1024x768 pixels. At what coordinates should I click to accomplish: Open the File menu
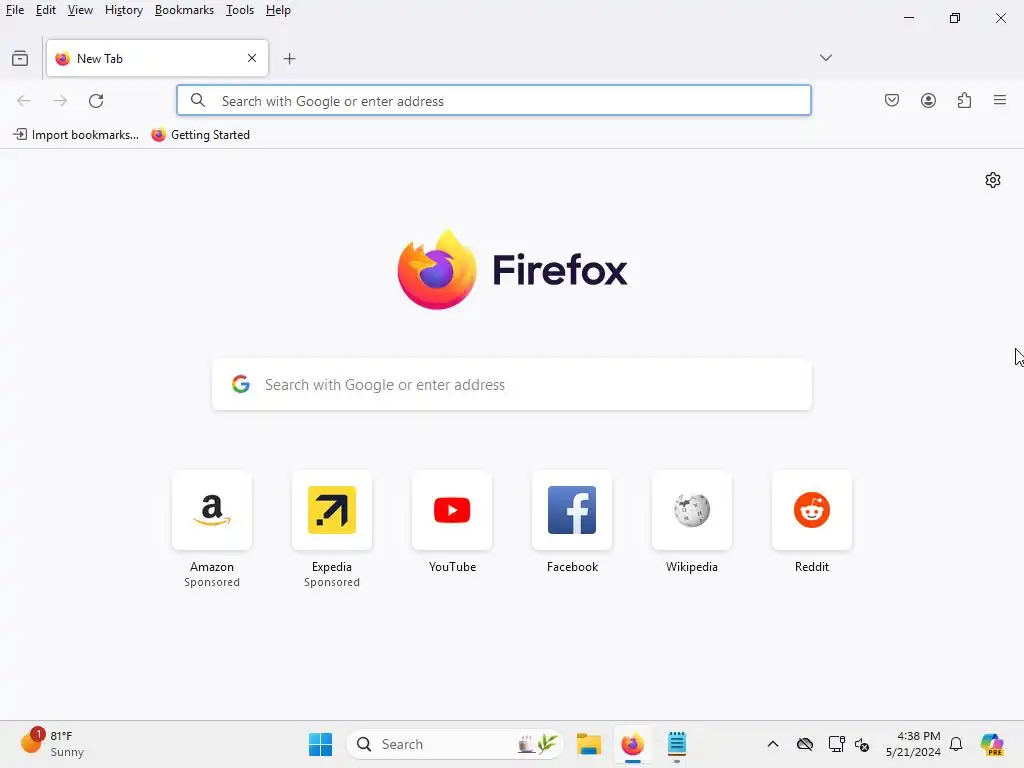(x=15, y=10)
